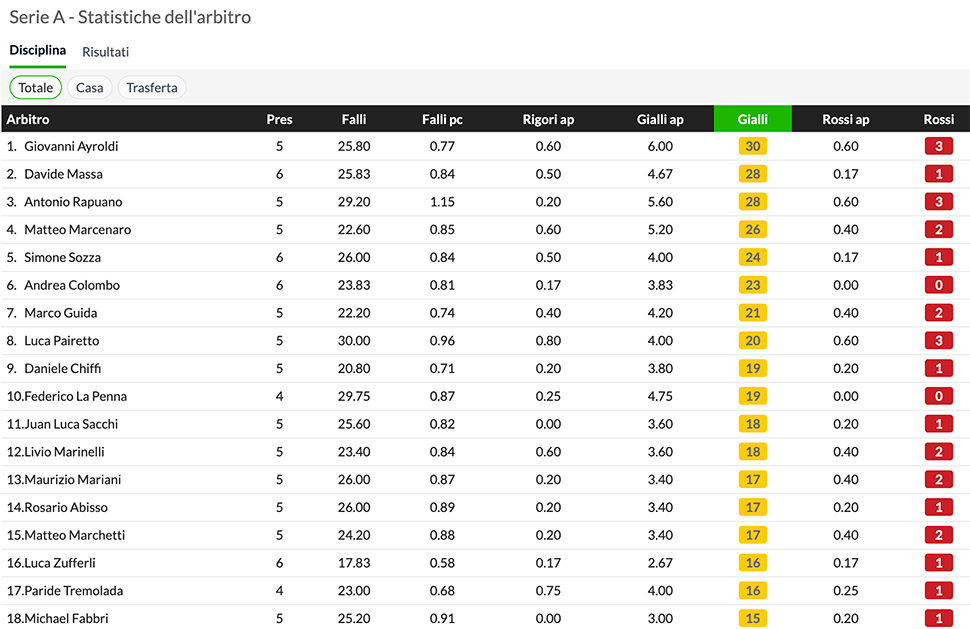
Task: Open the Disciplina tab
Action: pyautogui.click(x=38, y=51)
